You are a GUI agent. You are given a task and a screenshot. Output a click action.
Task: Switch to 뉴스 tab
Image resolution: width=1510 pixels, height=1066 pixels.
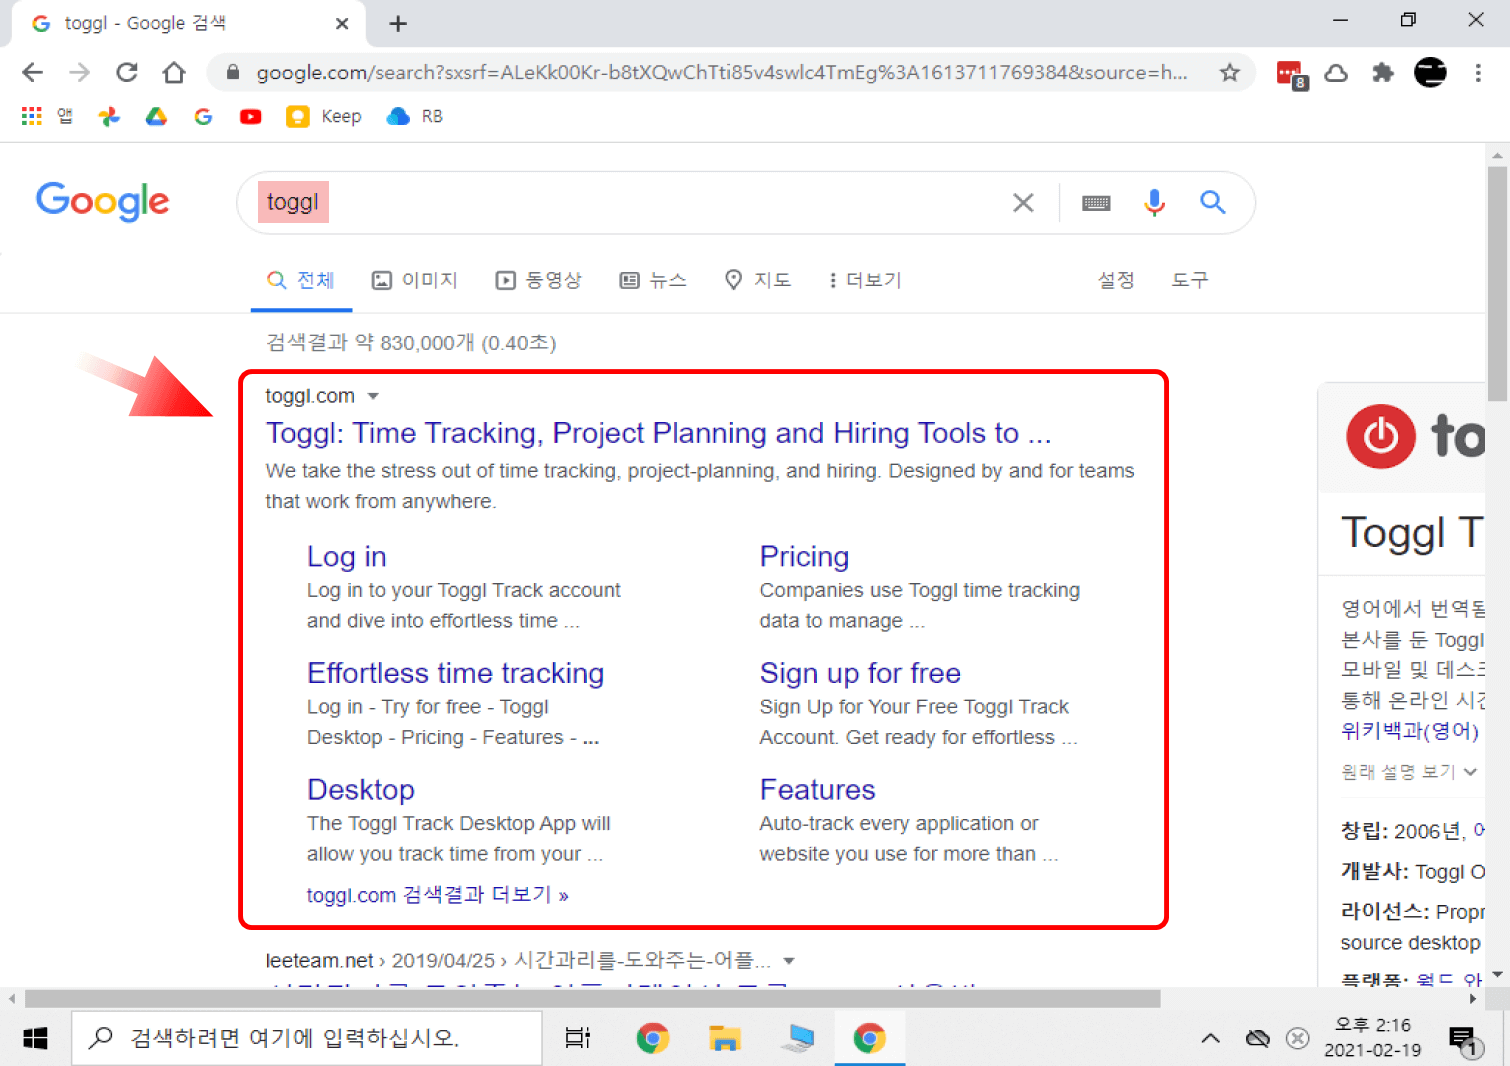coord(653,280)
